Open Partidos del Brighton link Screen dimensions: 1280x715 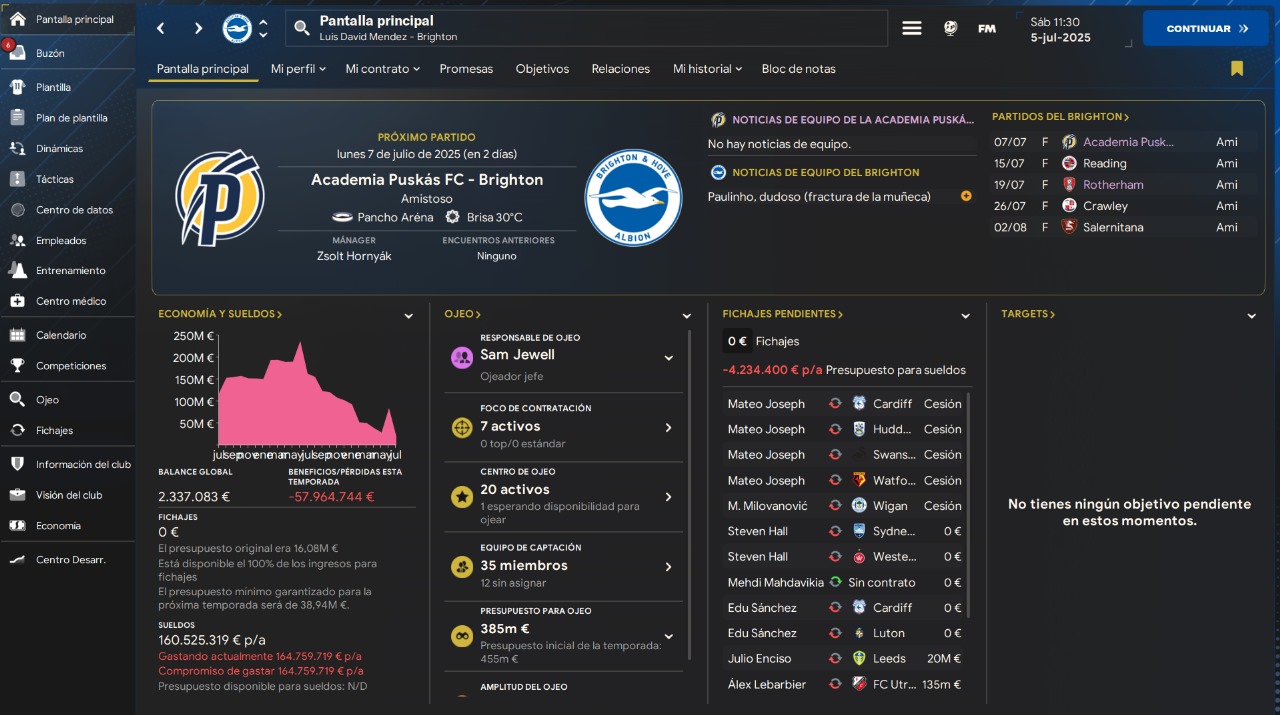1060,117
